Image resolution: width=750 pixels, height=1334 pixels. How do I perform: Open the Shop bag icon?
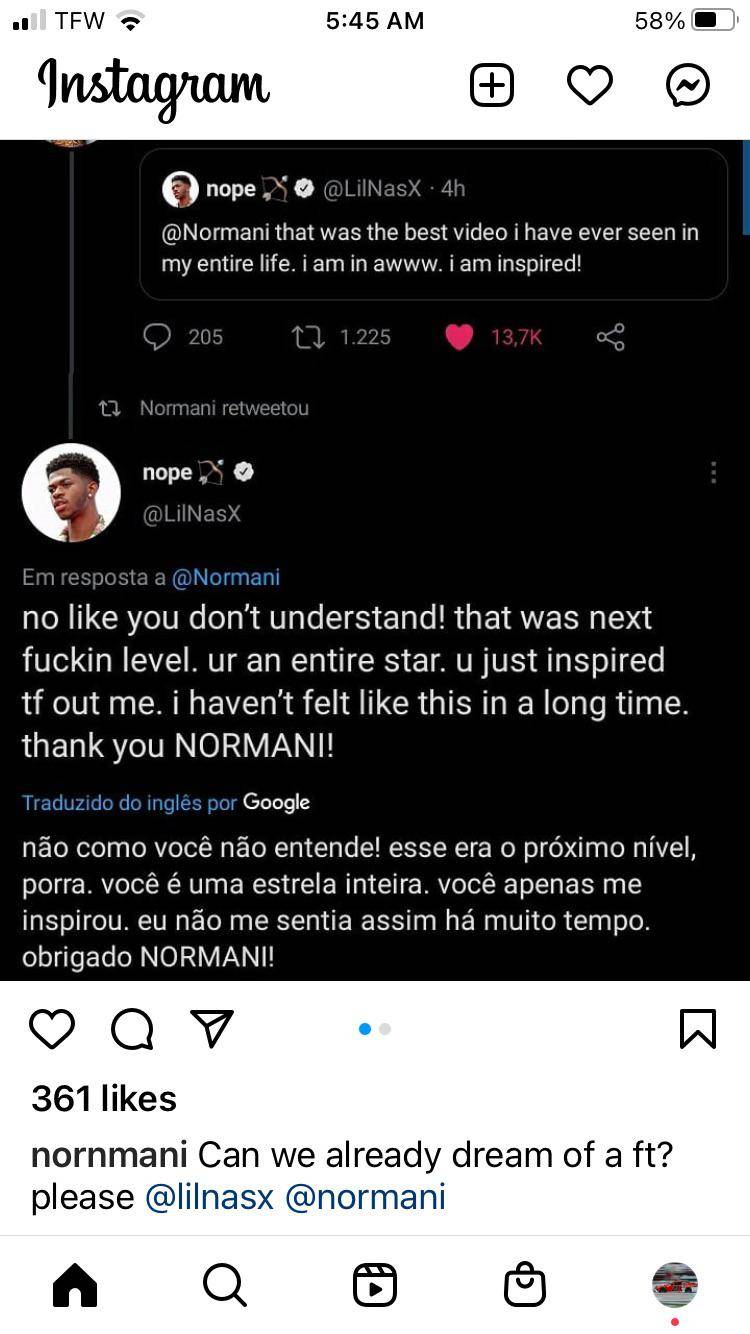coord(525,1285)
